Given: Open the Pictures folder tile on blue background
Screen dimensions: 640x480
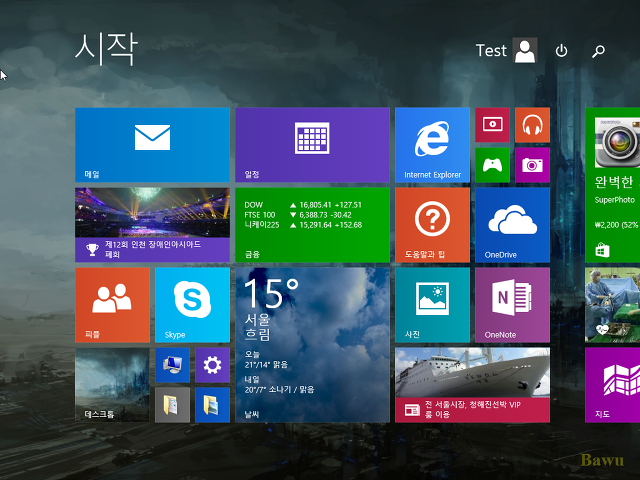Looking at the screenshot, I should click(212, 405).
